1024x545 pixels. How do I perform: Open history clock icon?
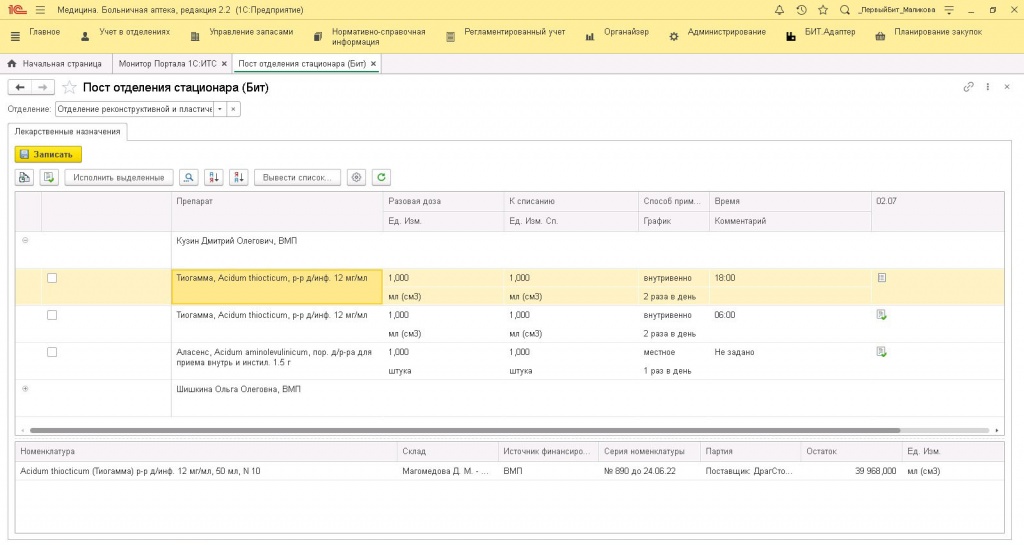click(x=801, y=10)
